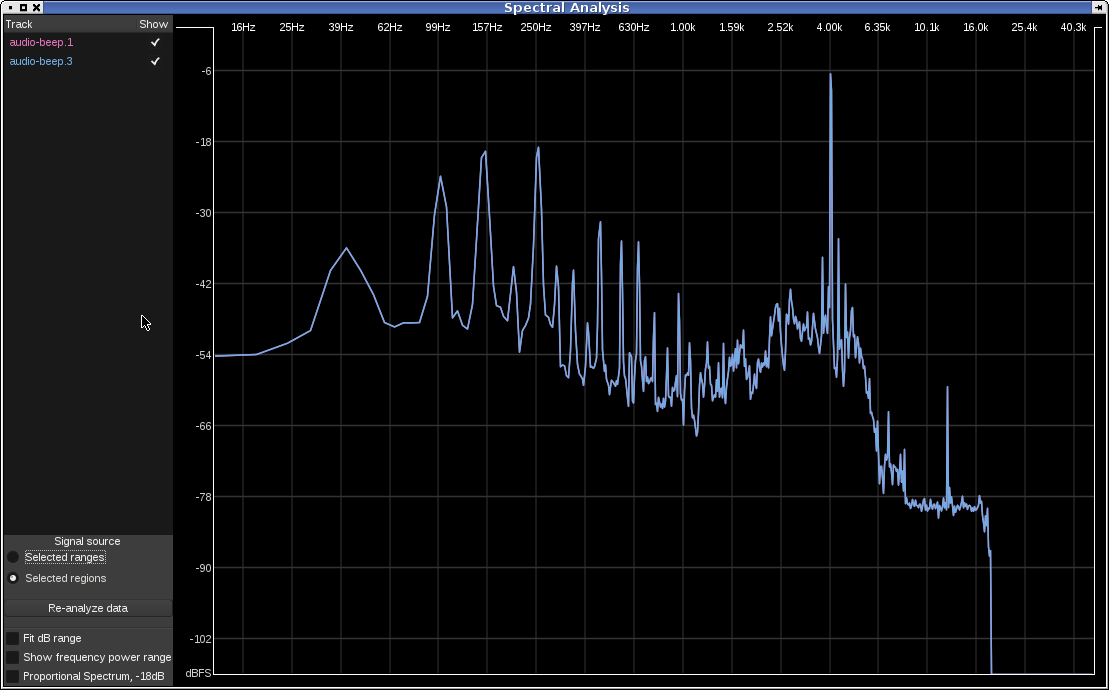The height and width of the screenshot is (690, 1109).
Task: Click the pin icon in the title bar
Action: pos(1097,7)
